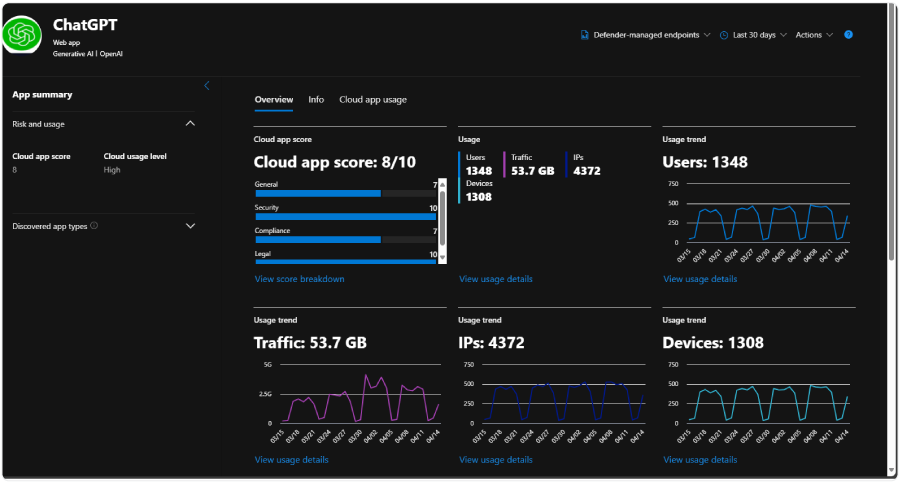Viewport: 900px width, 487px height.
Task: Click the report icon beside Defender-managed endpoints
Action: [x=584, y=35]
